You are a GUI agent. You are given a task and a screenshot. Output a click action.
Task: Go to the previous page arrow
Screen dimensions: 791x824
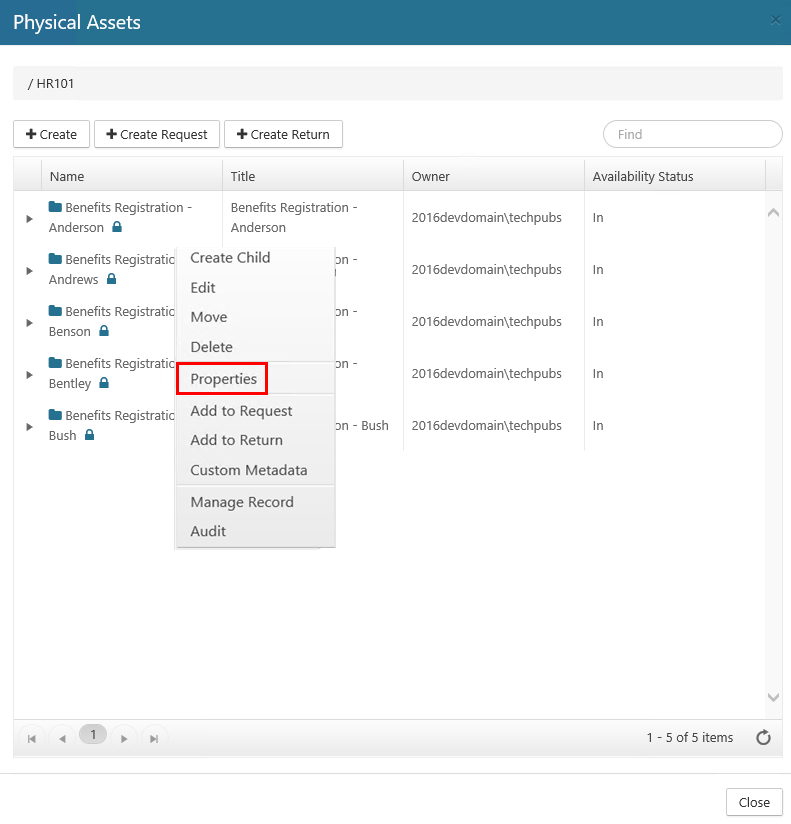click(x=62, y=738)
